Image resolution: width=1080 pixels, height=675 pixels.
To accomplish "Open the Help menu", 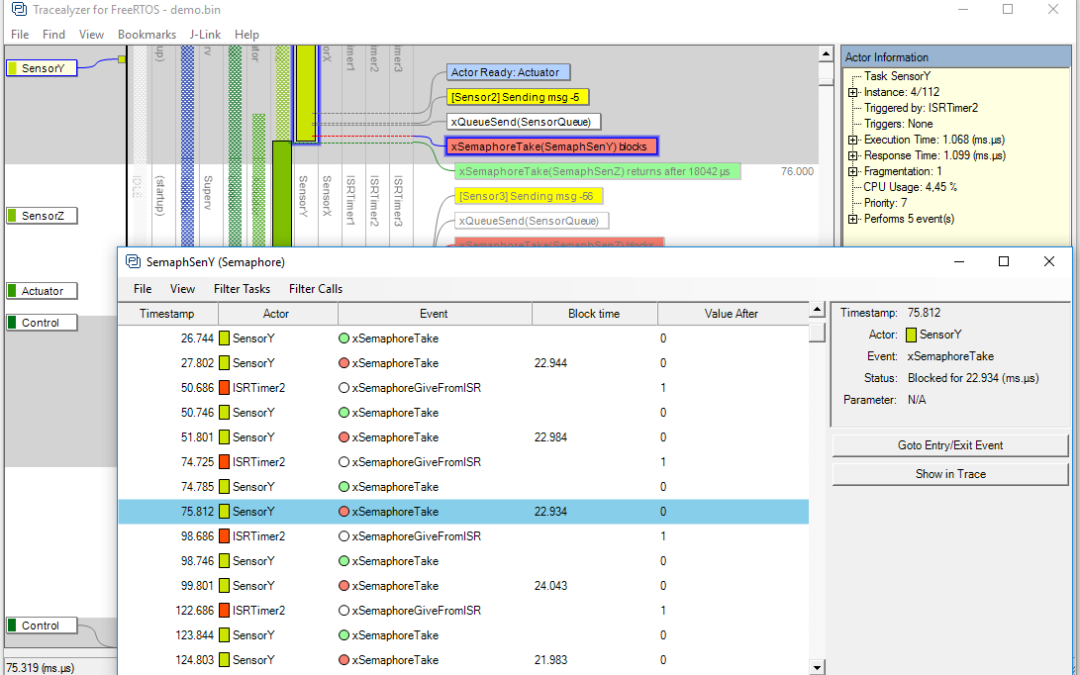I will click(247, 34).
